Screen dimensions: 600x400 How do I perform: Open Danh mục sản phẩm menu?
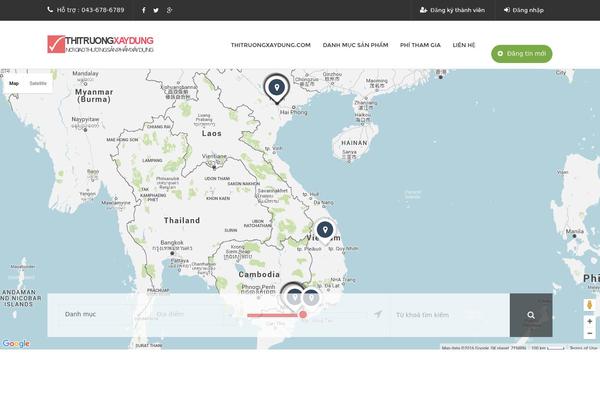[355, 45]
